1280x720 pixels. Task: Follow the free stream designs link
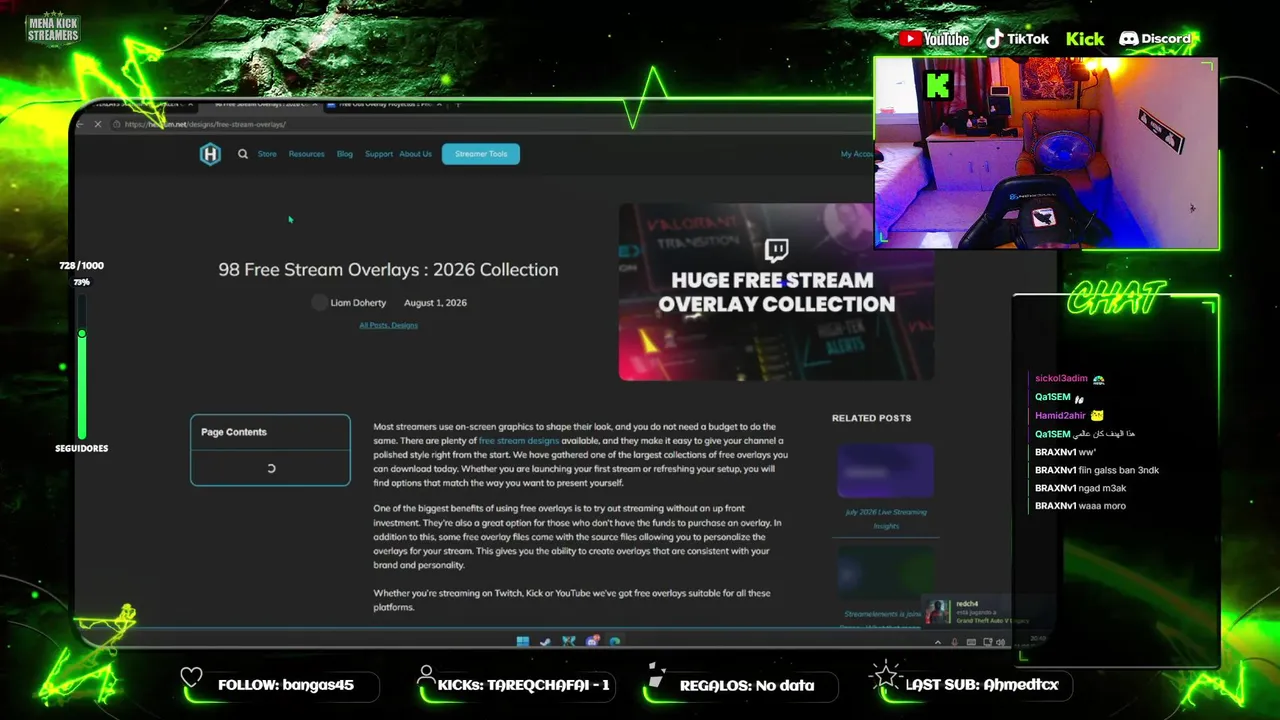519,441
